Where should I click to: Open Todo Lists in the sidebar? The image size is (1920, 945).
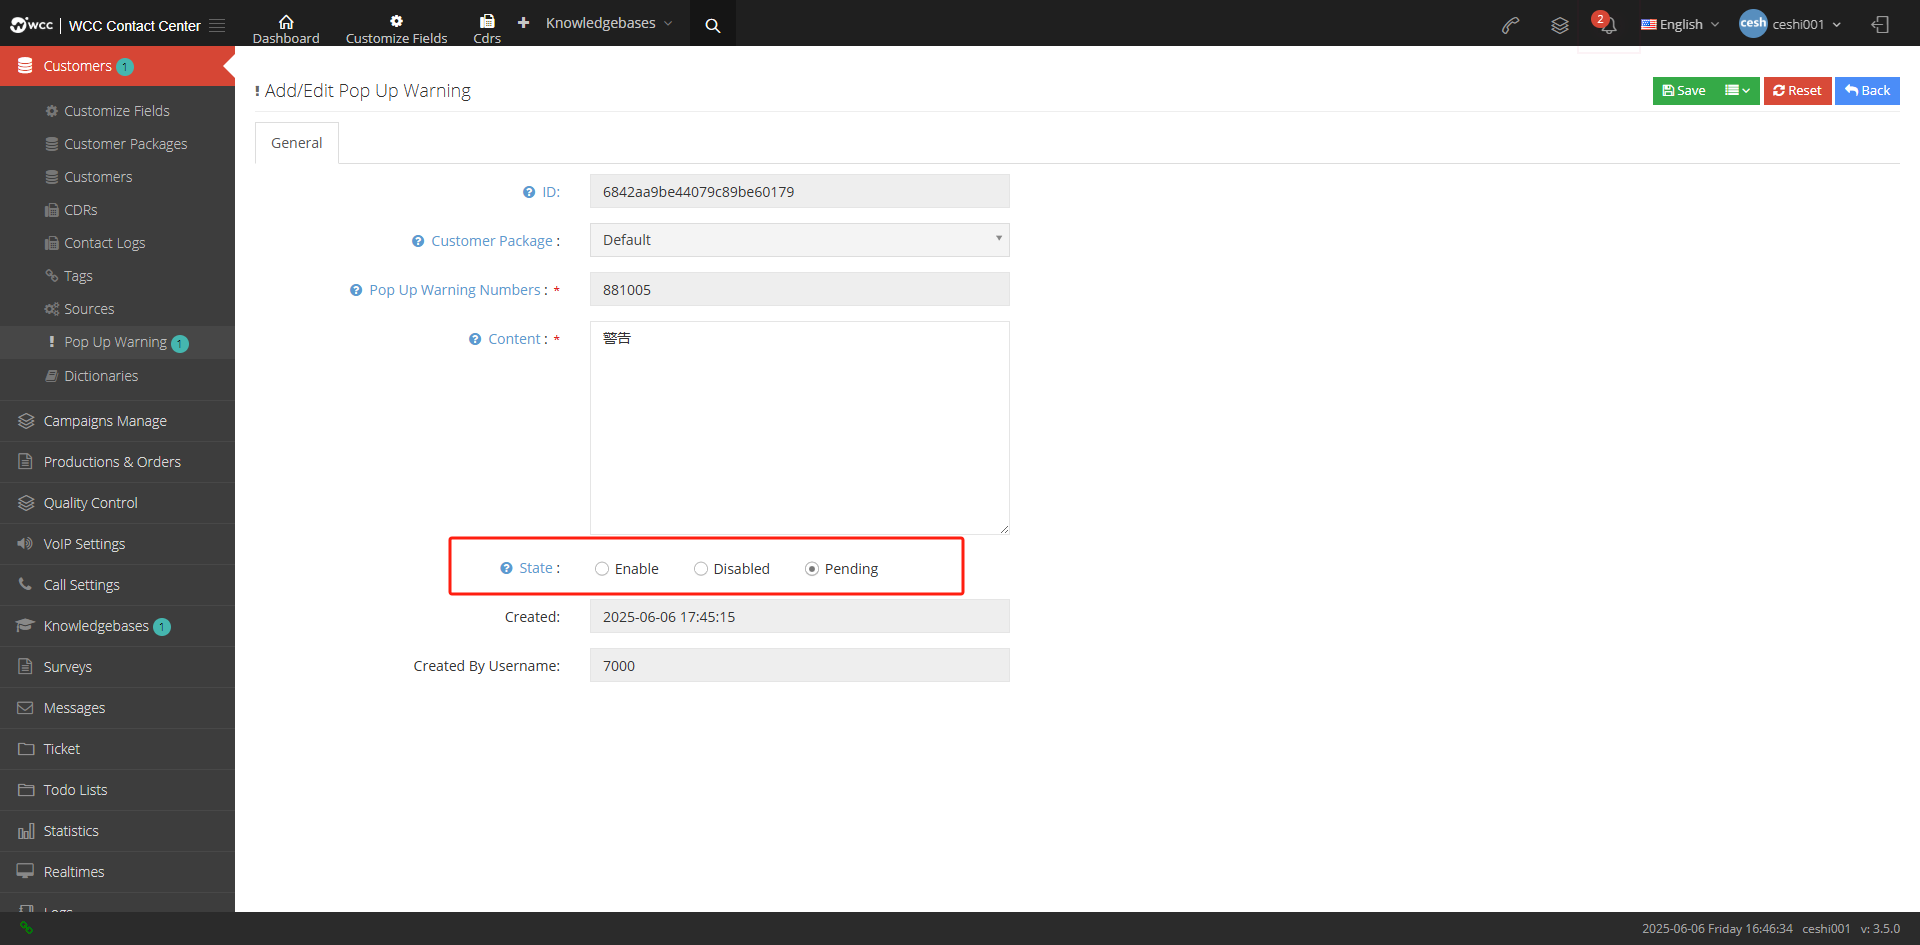point(118,790)
